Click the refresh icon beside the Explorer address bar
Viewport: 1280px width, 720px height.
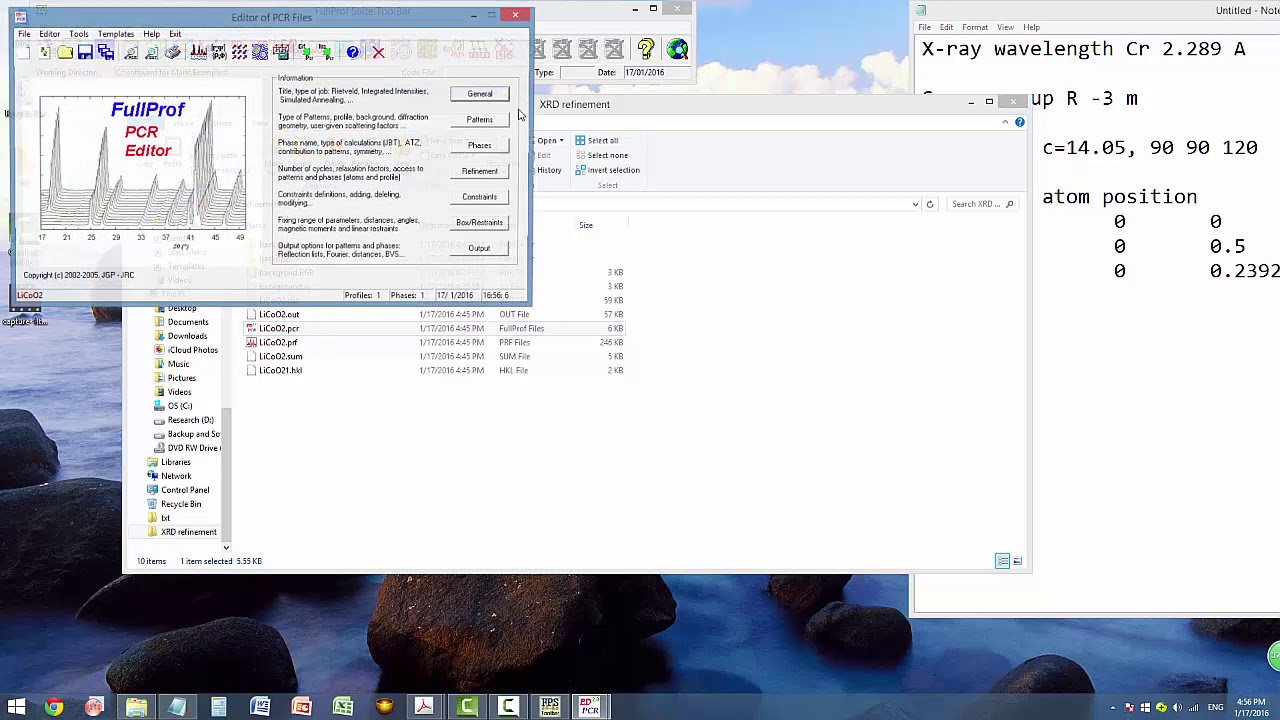tap(929, 204)
